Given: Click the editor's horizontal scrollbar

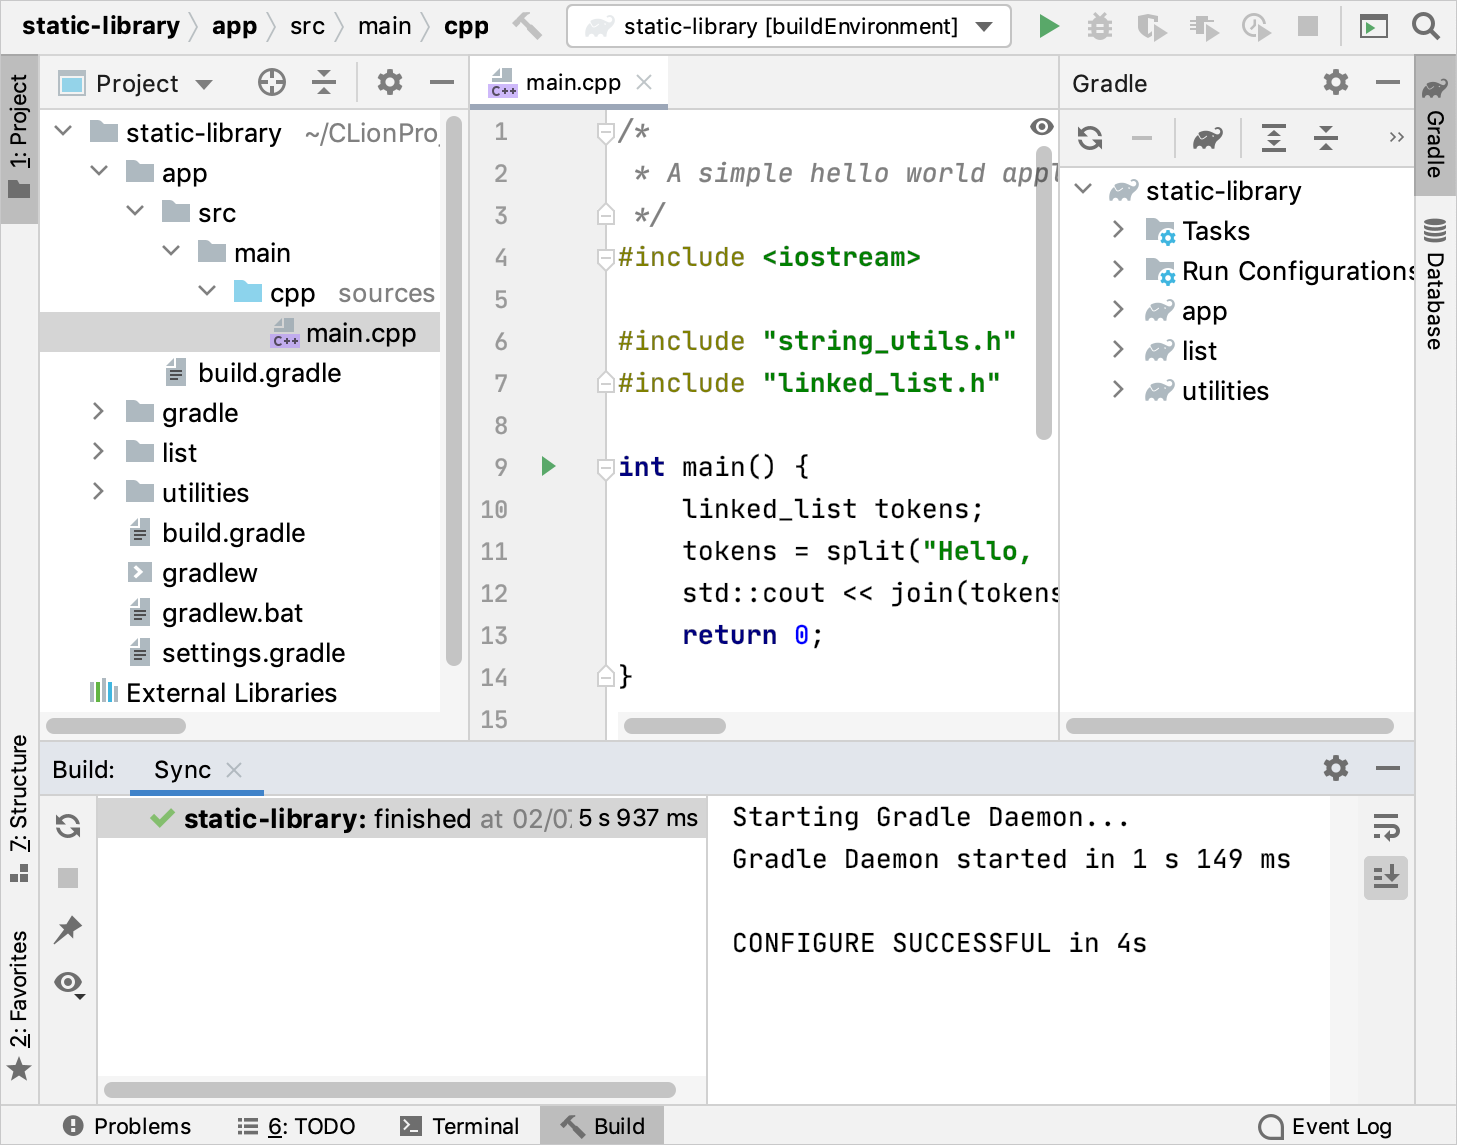Looking at the screenshot, I should click(x=672, y=725).
